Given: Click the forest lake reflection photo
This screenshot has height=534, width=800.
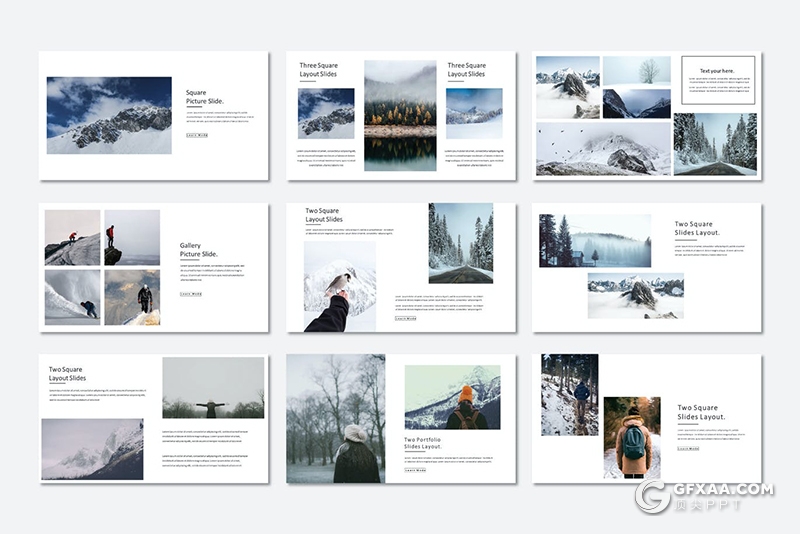Looking at the screenshot, I should 400,115.
